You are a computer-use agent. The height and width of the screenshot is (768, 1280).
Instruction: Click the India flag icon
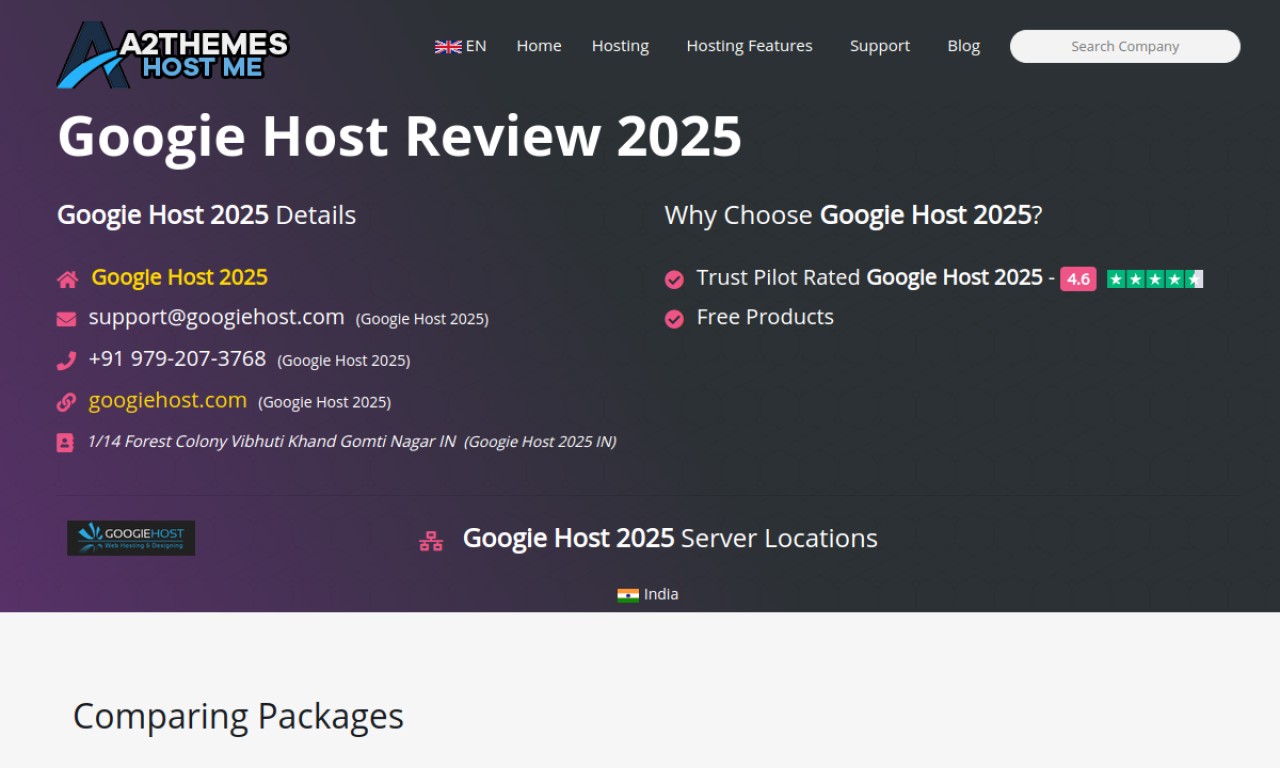(x=628, y=595)
